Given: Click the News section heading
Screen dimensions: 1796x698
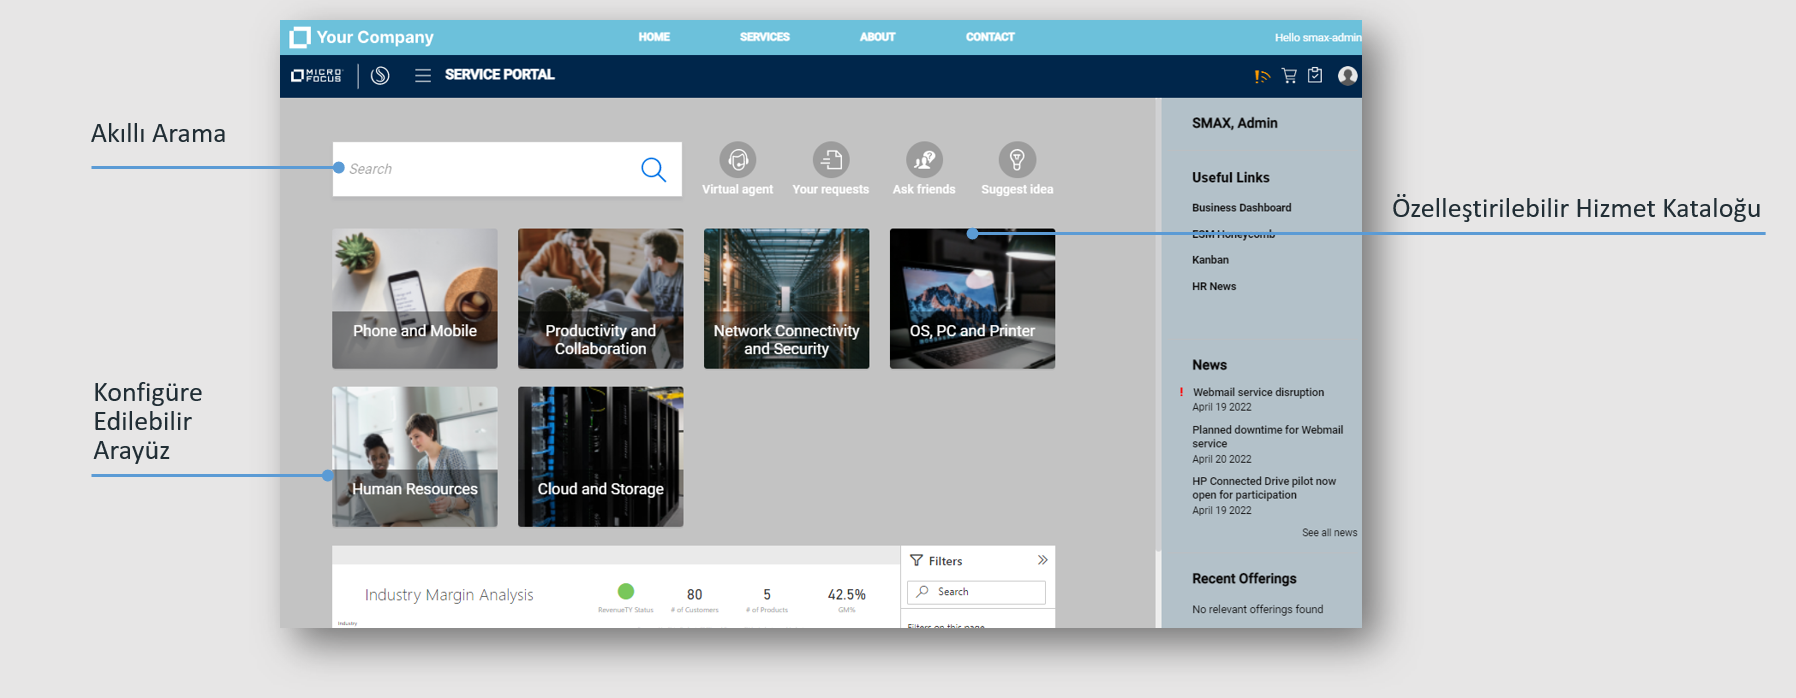Looking at the screenshot, I should [x=1209, y=365].
